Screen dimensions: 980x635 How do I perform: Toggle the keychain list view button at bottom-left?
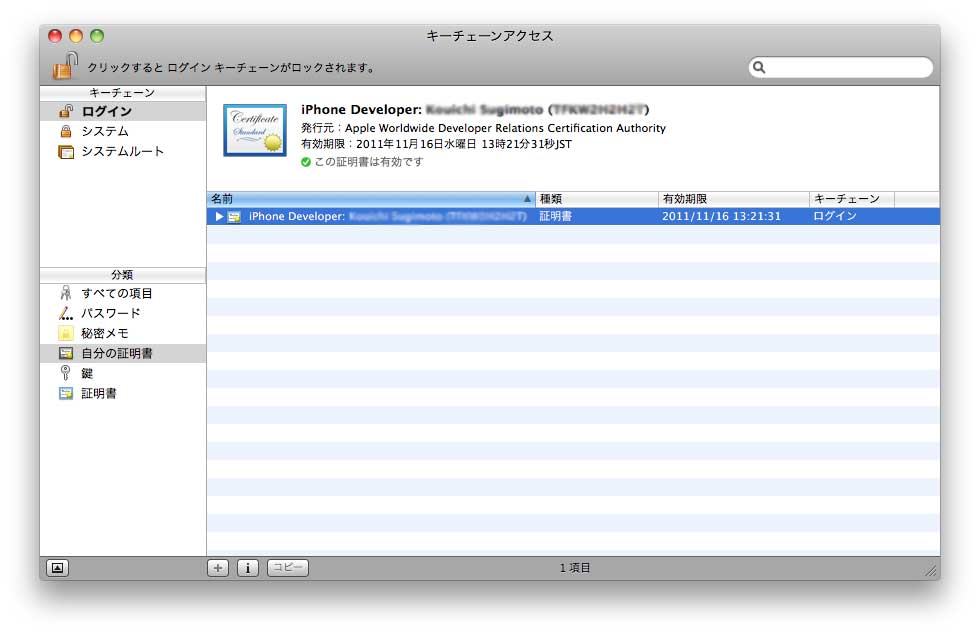[57, 568]
